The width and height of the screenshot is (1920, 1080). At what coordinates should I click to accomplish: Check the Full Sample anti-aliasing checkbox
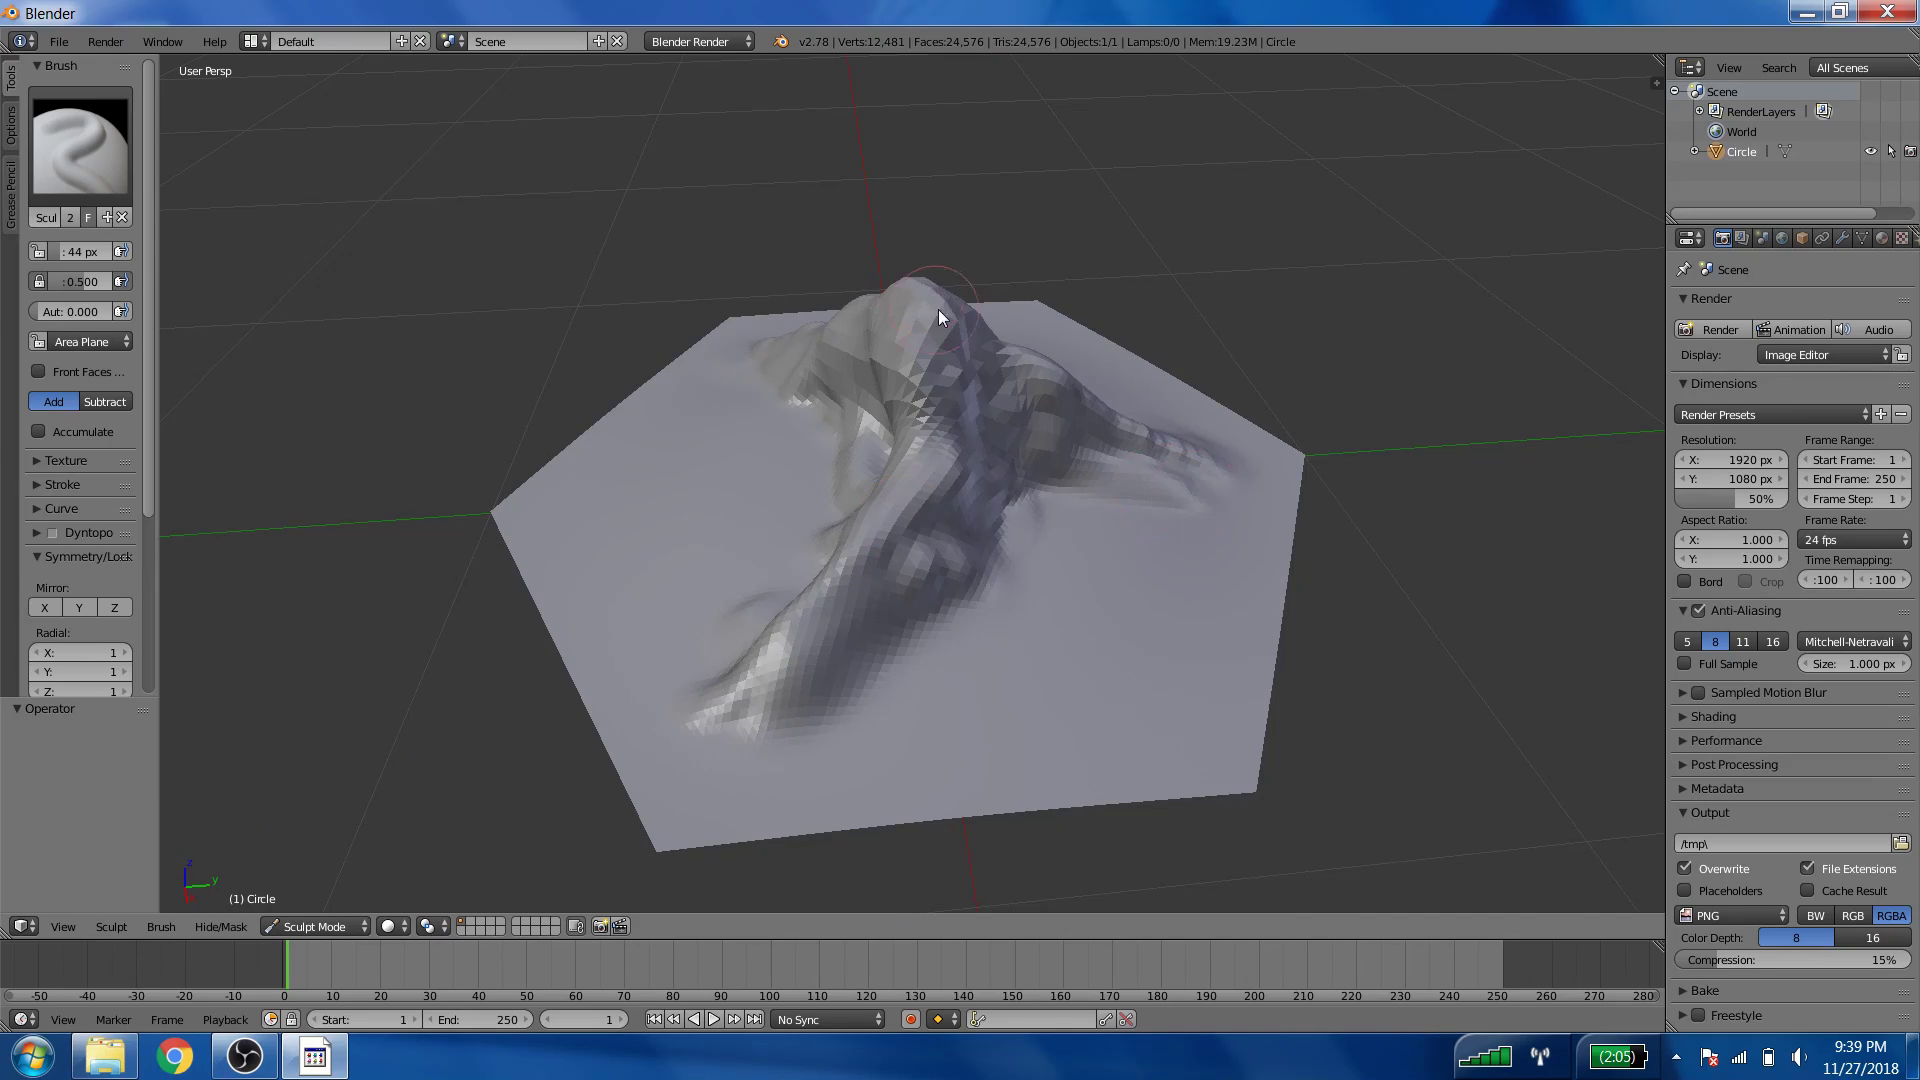(1684, 663)
